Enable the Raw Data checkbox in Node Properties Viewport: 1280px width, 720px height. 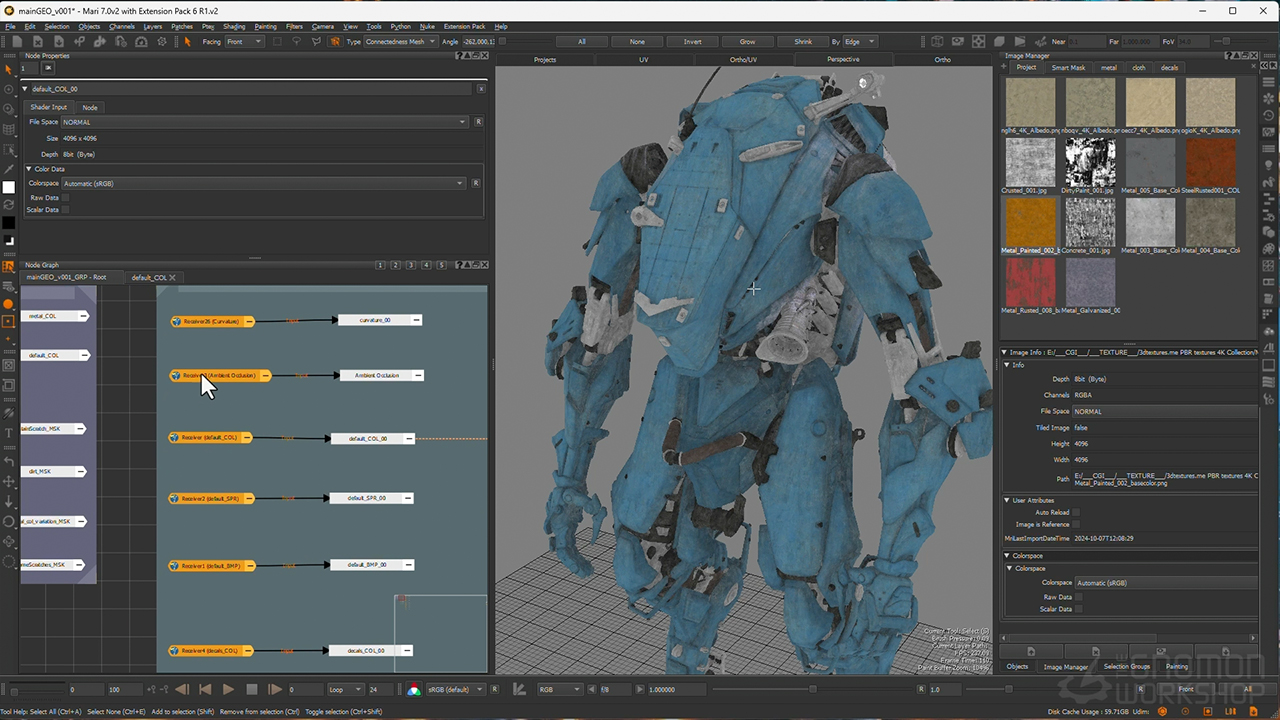66,198
